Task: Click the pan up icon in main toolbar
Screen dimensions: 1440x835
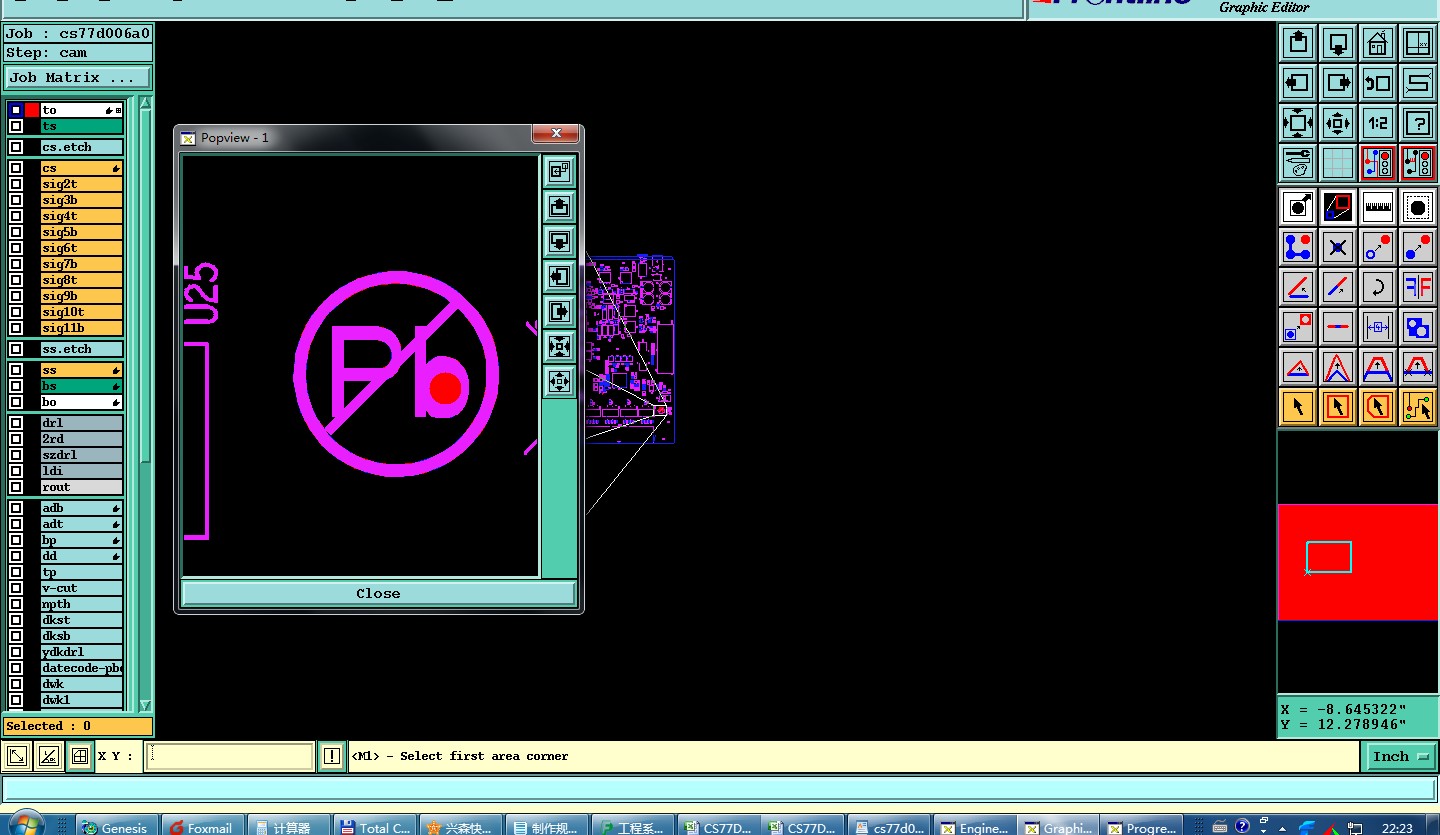Action: tap(1298, 43)
